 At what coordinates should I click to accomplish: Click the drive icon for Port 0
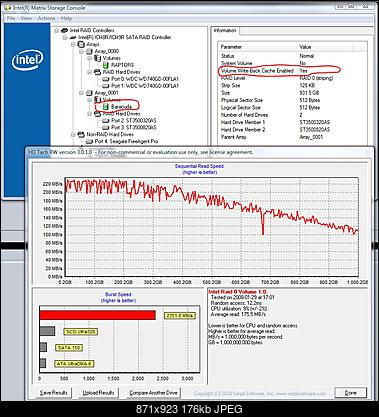tap(106, 79)
